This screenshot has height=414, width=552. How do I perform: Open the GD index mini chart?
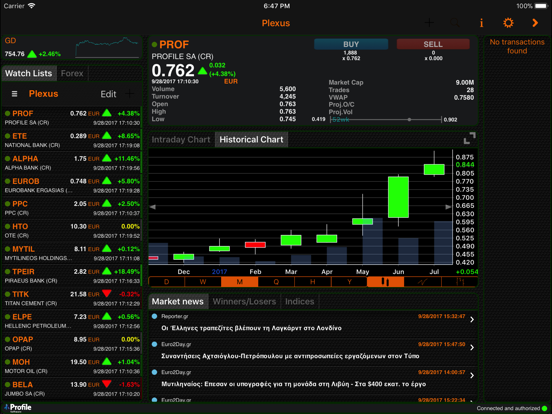click(x=107, y=48)
